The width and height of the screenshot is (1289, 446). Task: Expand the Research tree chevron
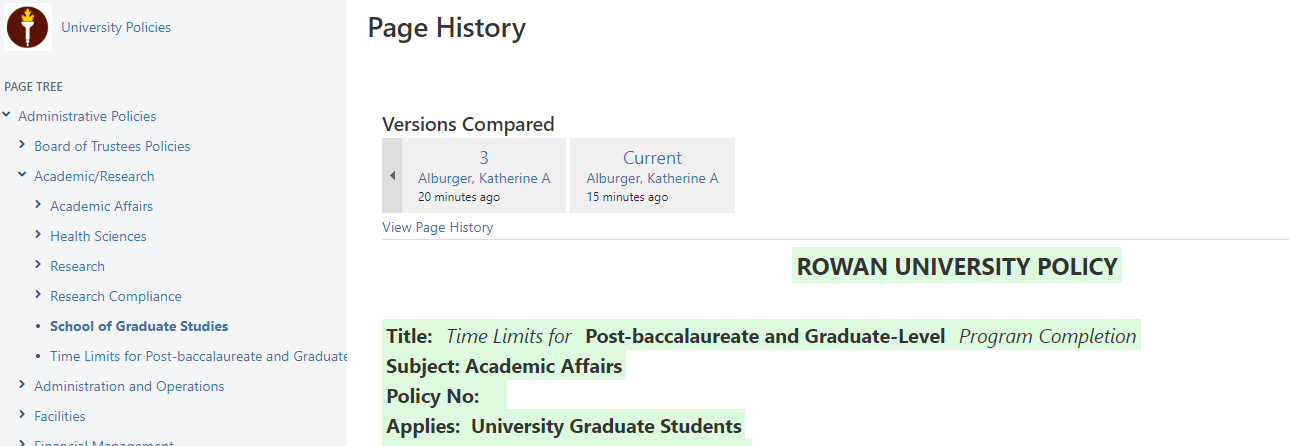(39, 265)
